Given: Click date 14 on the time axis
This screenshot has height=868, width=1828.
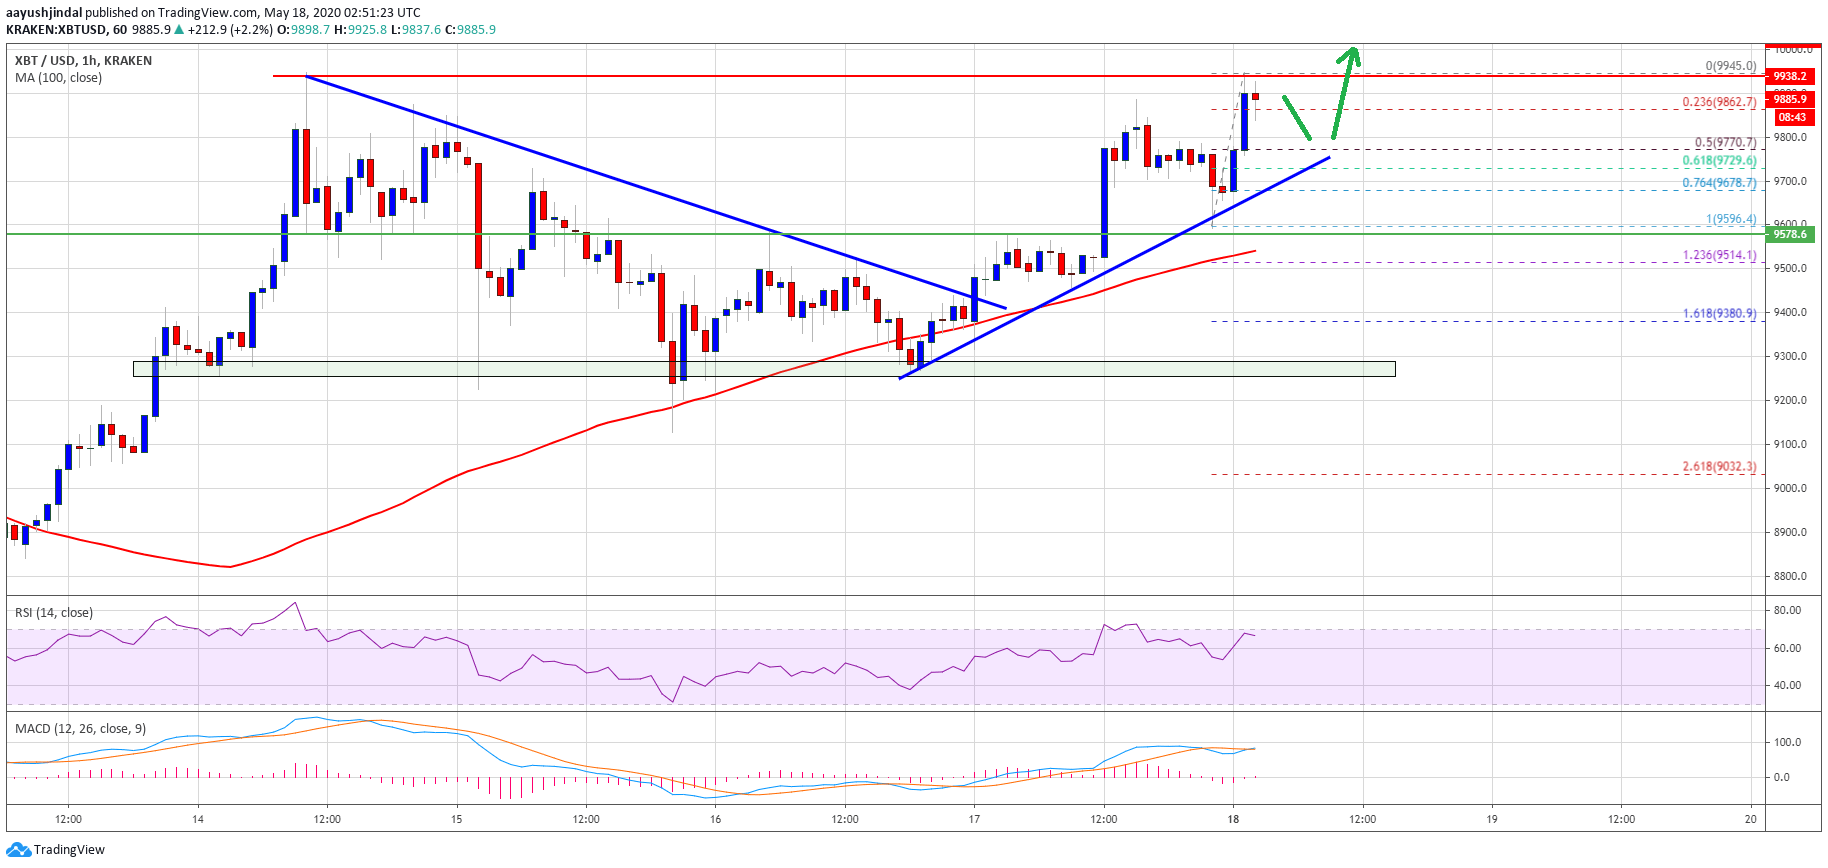Looking at the screenshot, I should [x=198, y=819].
